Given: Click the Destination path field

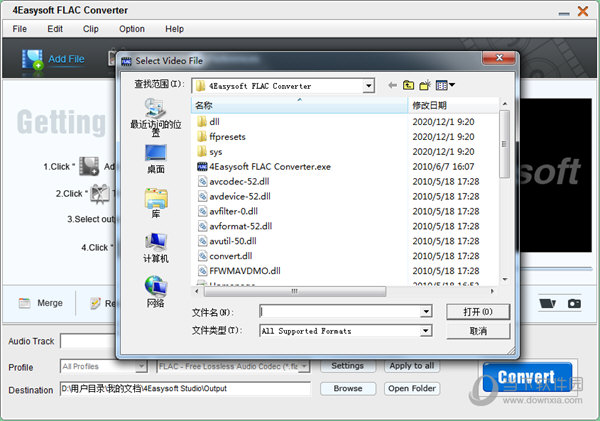Looking at the screenshot, I should (185, 388).
